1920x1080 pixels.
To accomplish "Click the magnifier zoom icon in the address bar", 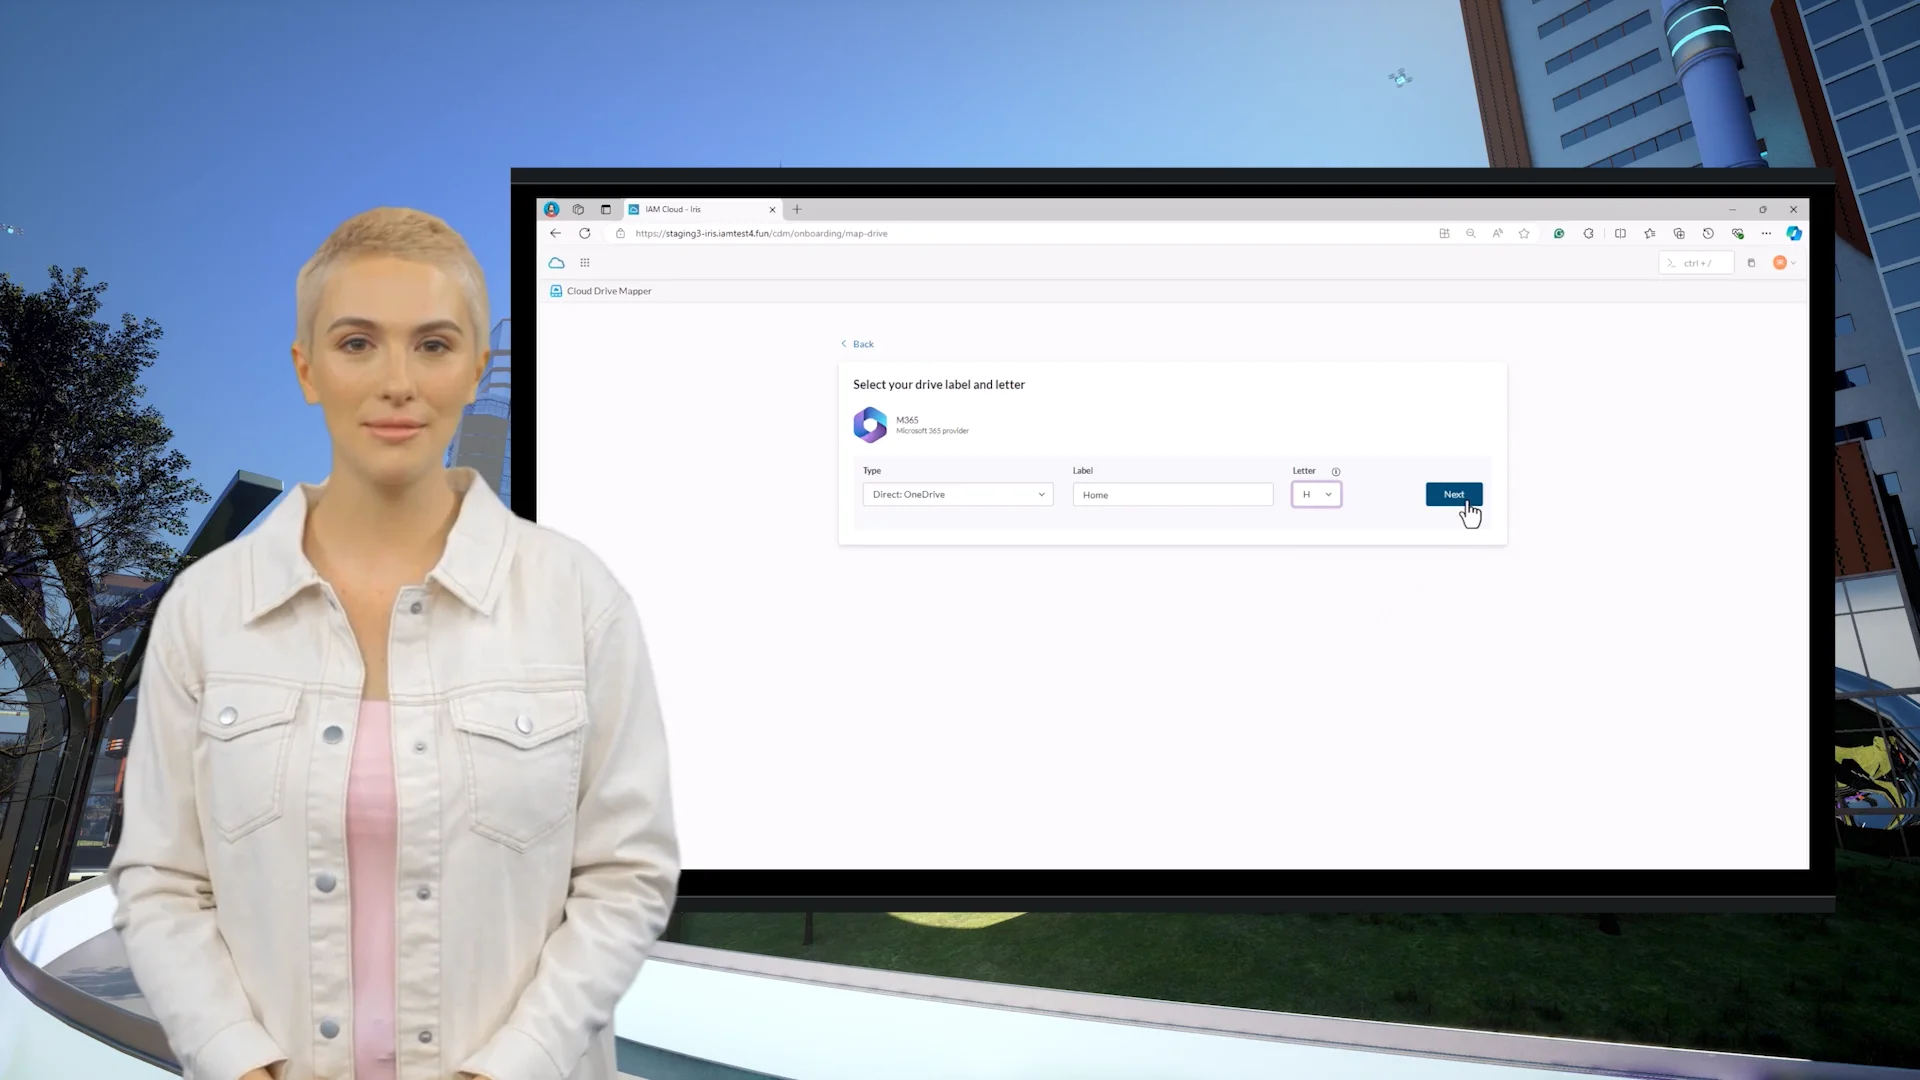I will tap(1471, 233).
